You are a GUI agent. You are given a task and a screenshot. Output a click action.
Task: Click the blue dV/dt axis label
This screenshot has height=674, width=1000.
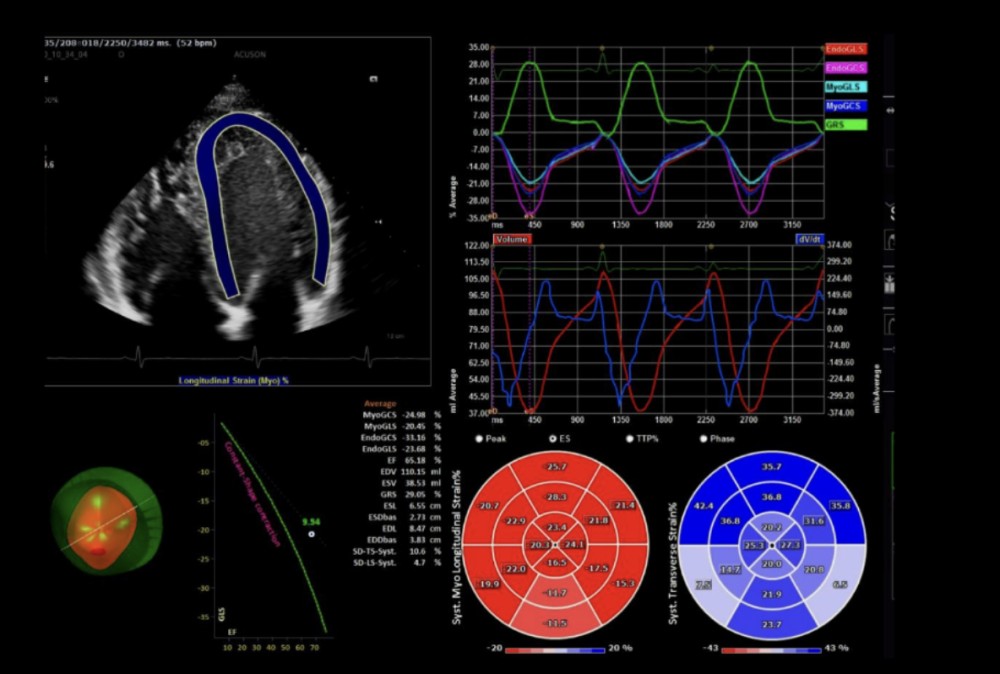pos(808,240)
